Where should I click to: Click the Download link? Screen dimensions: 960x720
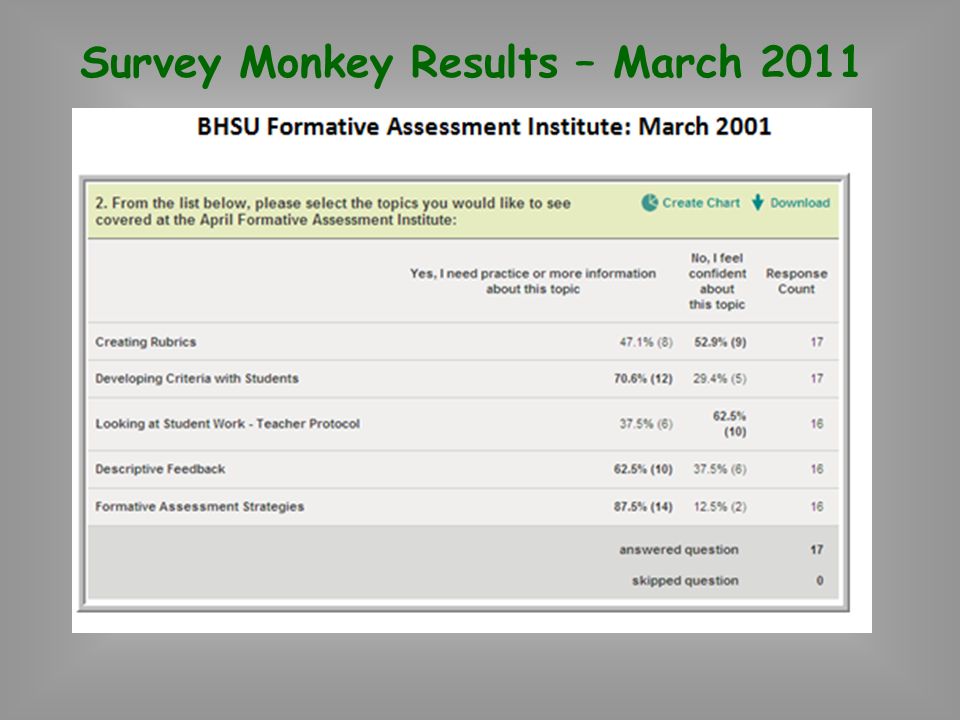(x=800, y=203)
